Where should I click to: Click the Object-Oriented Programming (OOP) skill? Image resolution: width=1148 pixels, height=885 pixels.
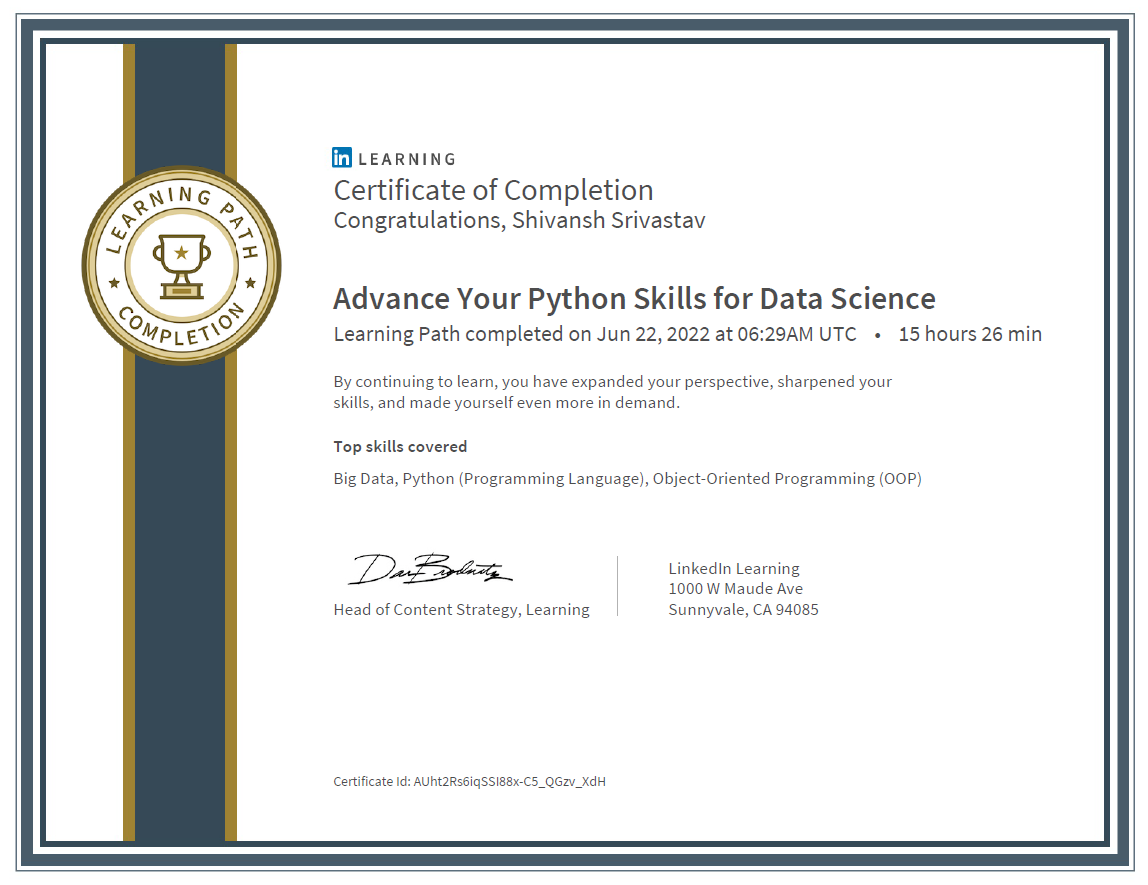pyautogui.click(x=784, y=479)
